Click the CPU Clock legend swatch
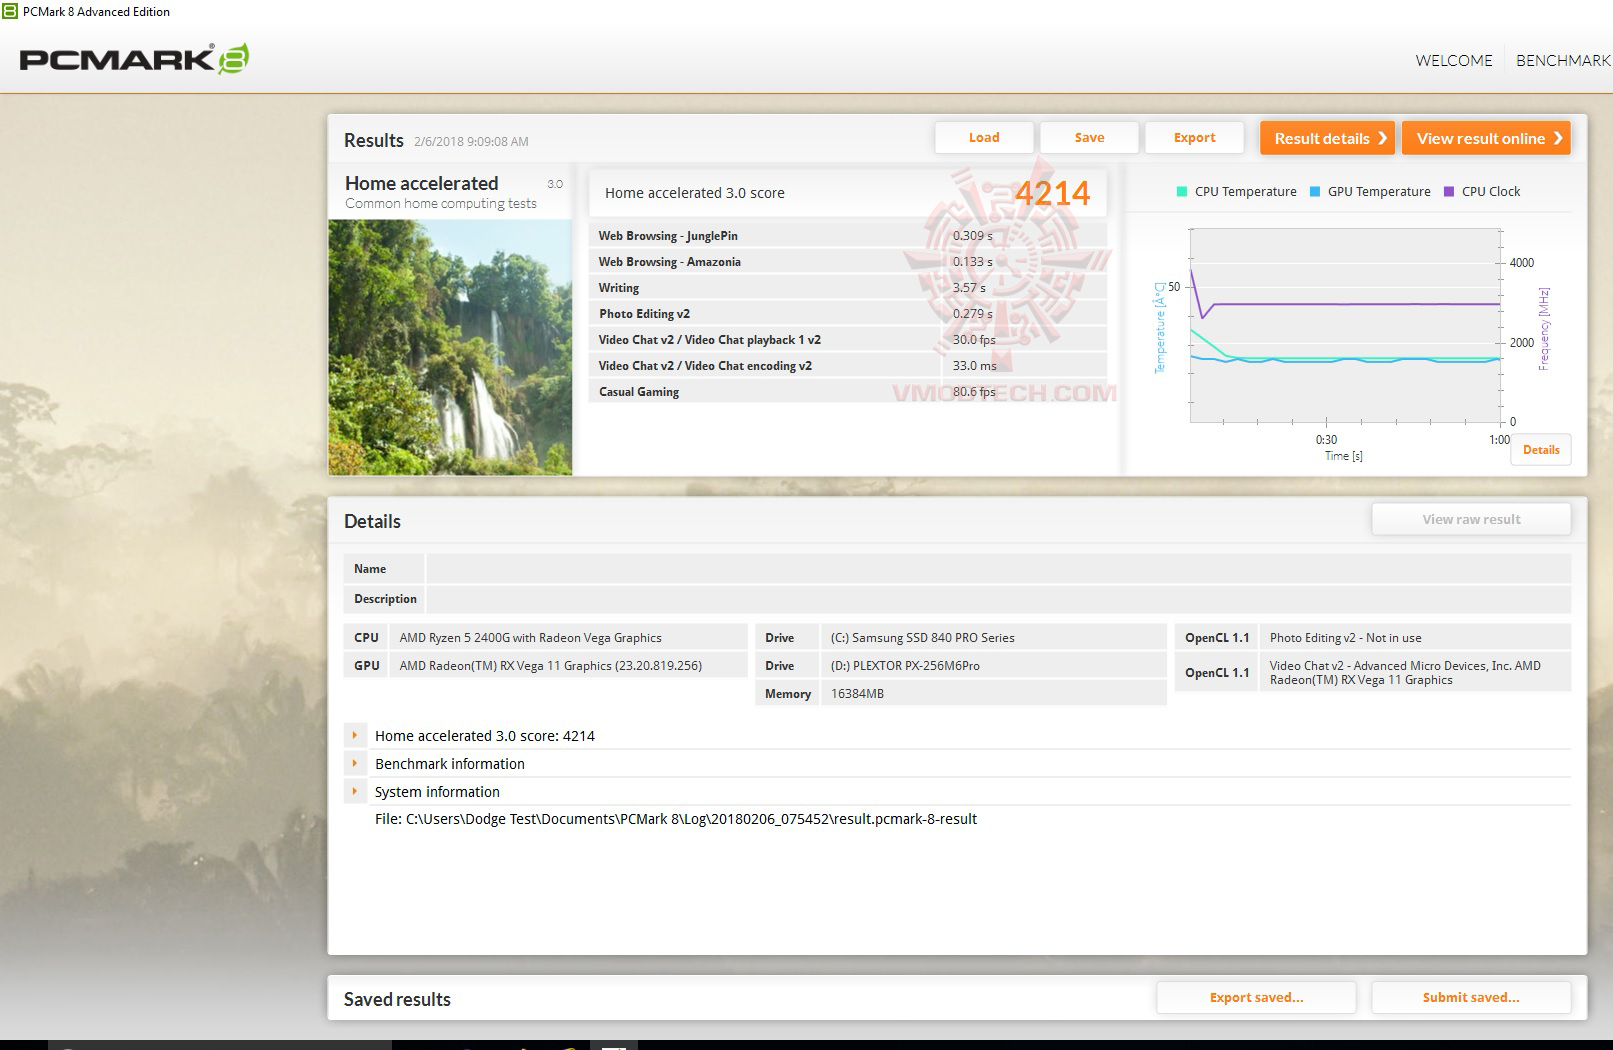Viewport: 1613px width, 1050px height. click(1449, 192)
